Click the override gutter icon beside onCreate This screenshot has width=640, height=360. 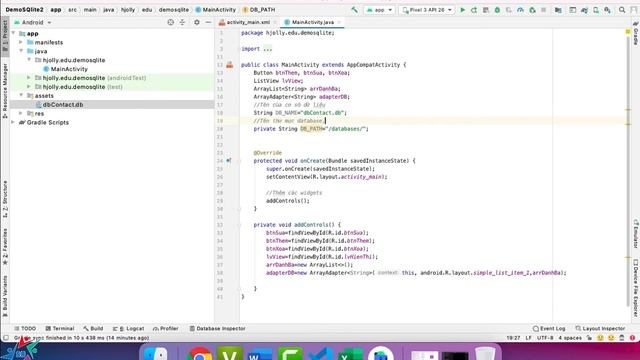pos(229,161)
